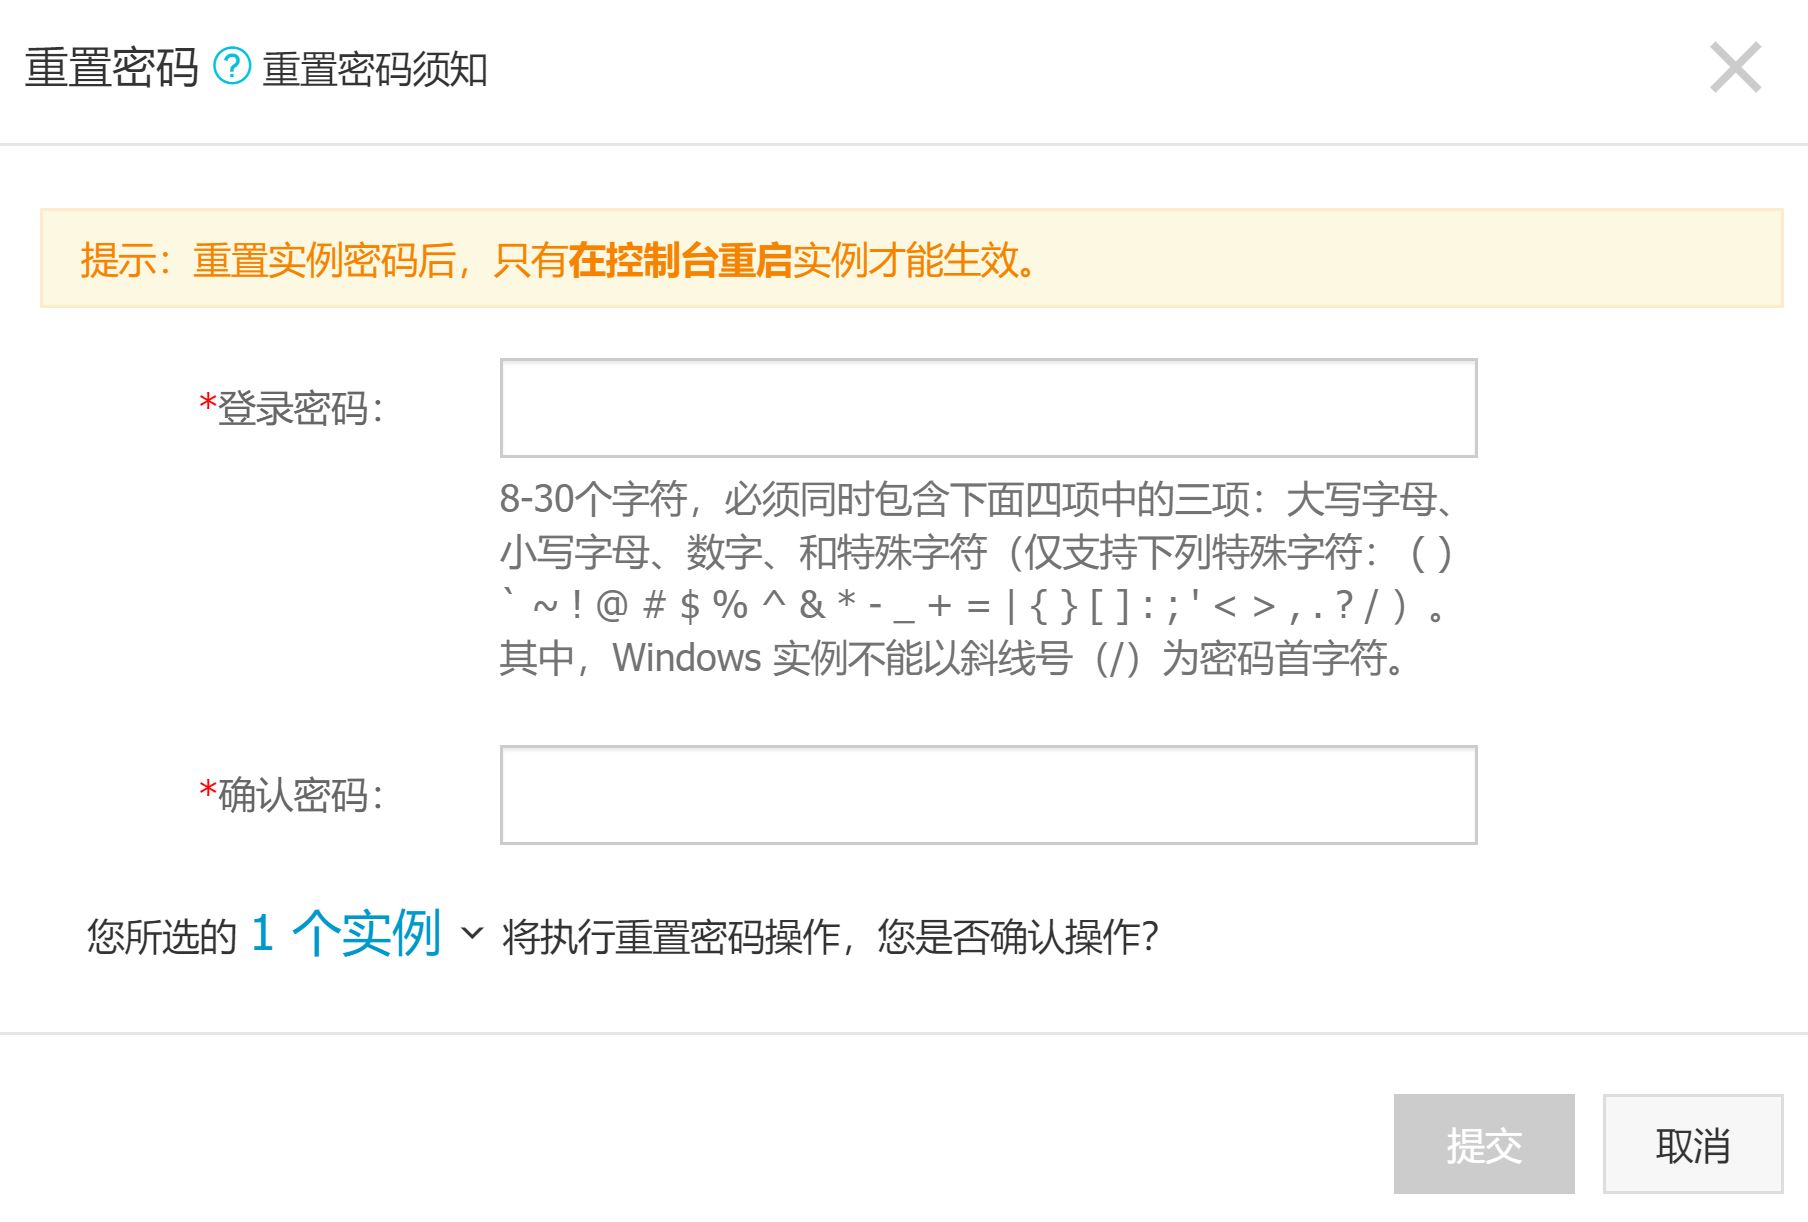Click the 提交 button
This screenshot has width=1808, height=1222.
pyautogui.click(x=1484, y=1144)
